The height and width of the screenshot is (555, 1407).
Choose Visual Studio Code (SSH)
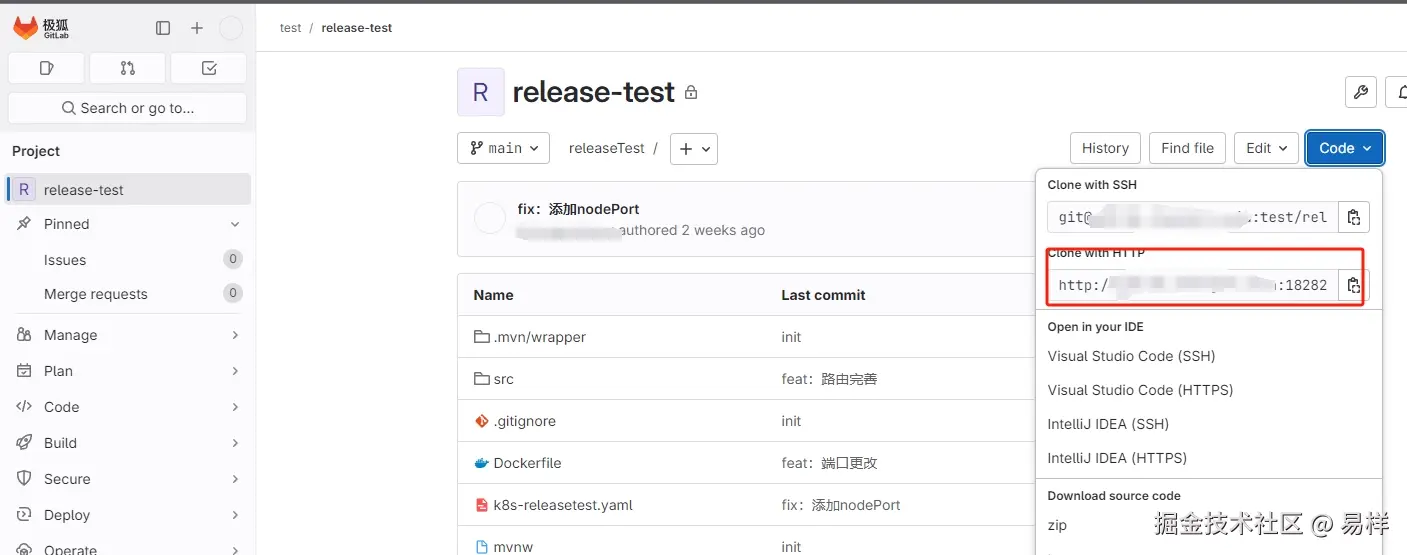pos(1131,356)
